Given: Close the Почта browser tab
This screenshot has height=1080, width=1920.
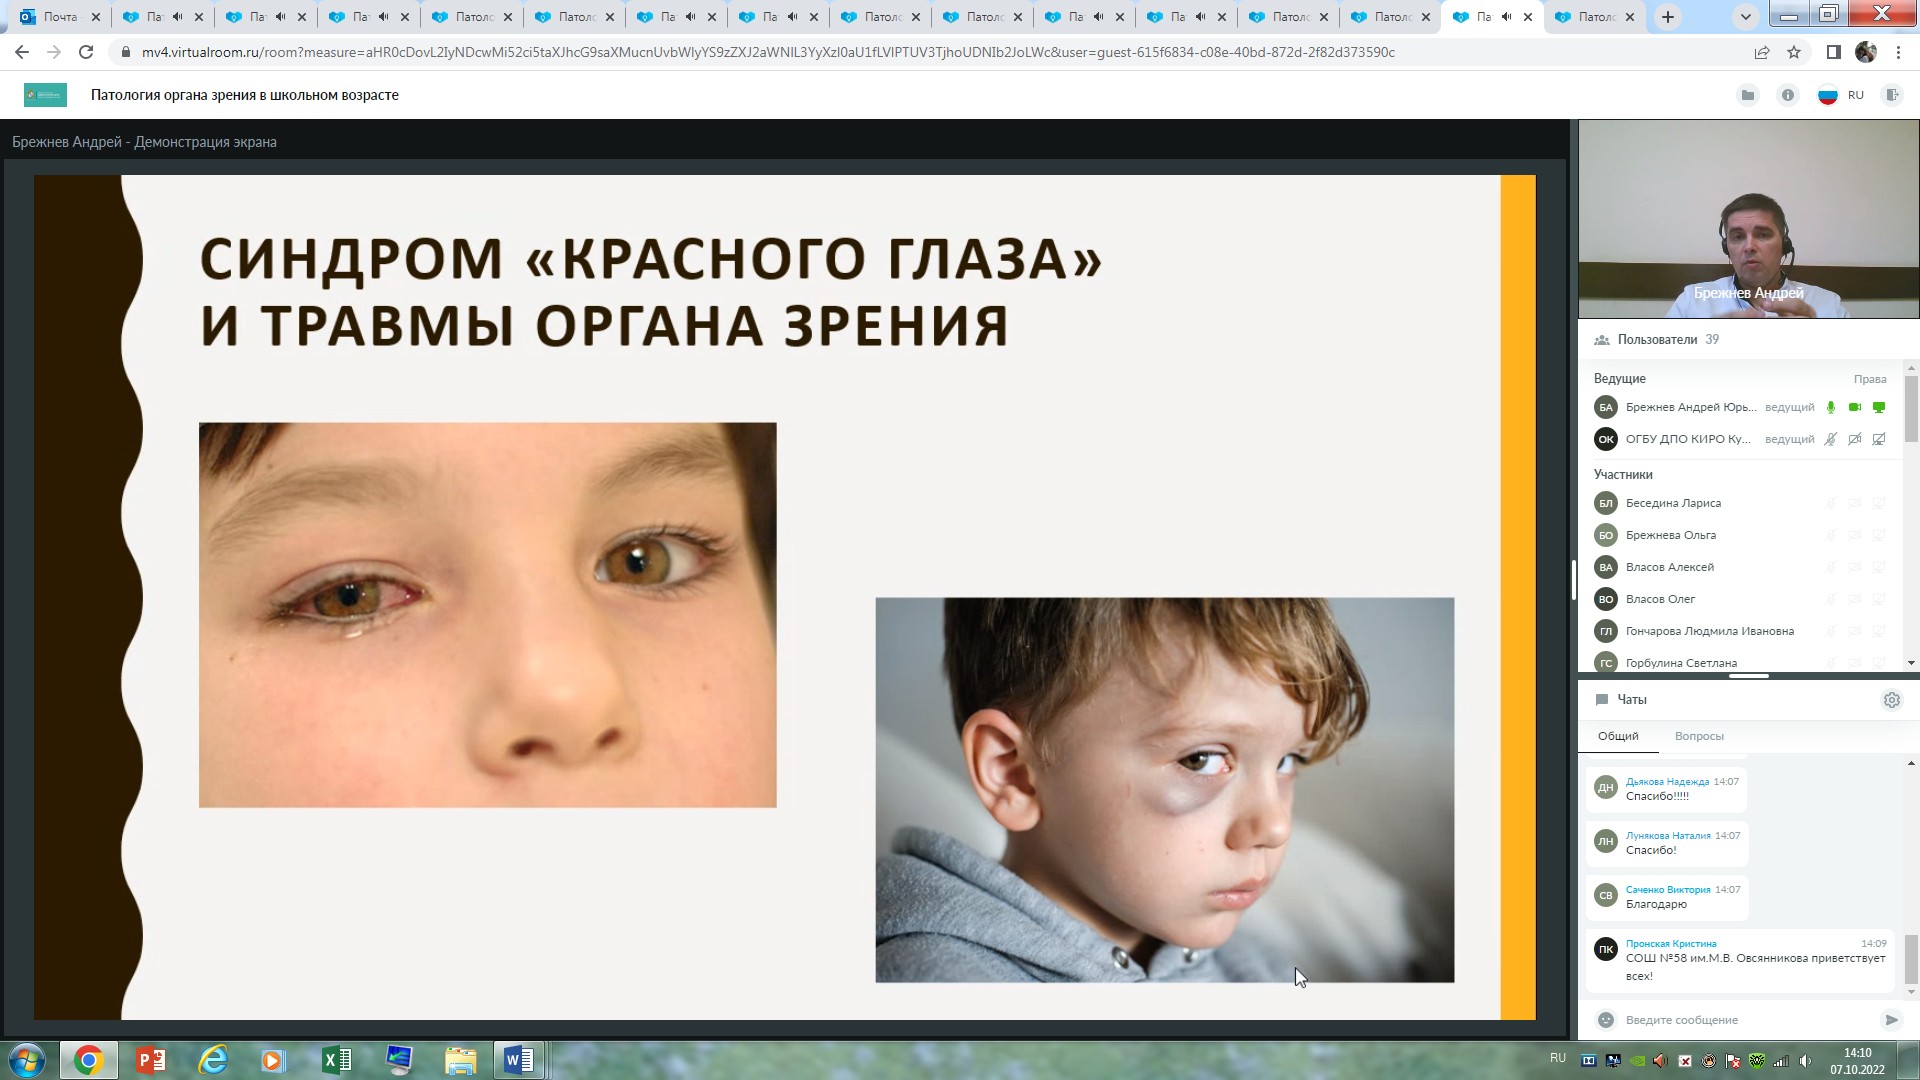Looking at the screenshot, I should pyautogui.click(x=96, y=17).
